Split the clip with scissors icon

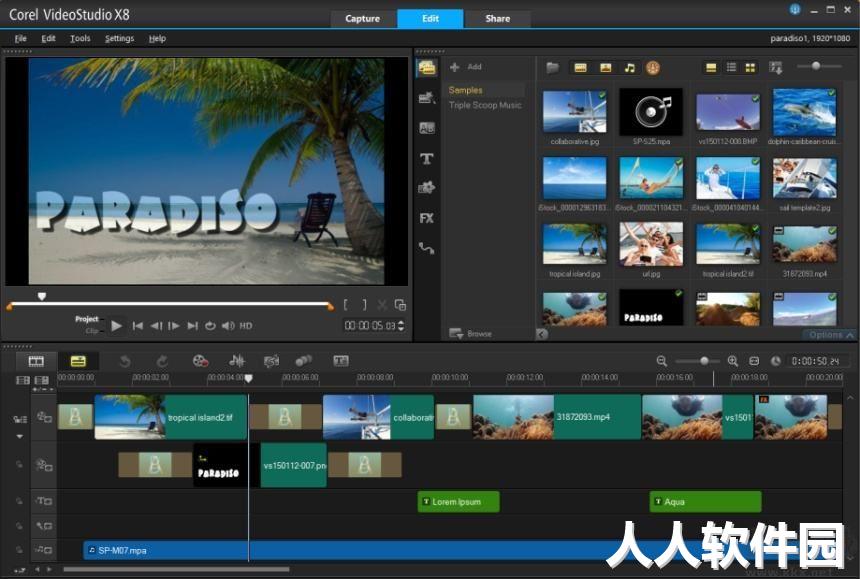(382, 305)
